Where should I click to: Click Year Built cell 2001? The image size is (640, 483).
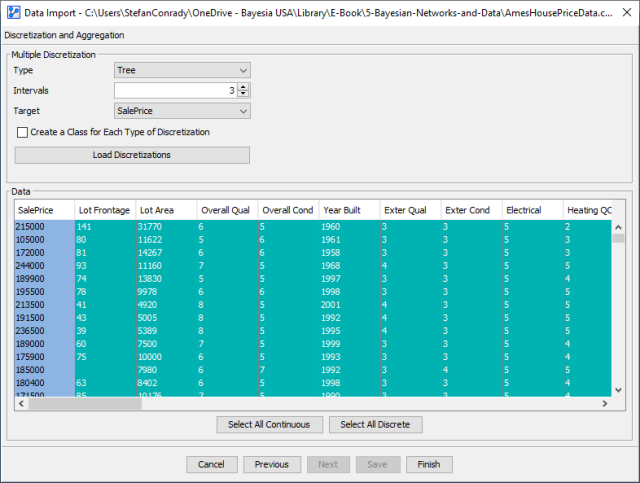(x=350, y=305)
